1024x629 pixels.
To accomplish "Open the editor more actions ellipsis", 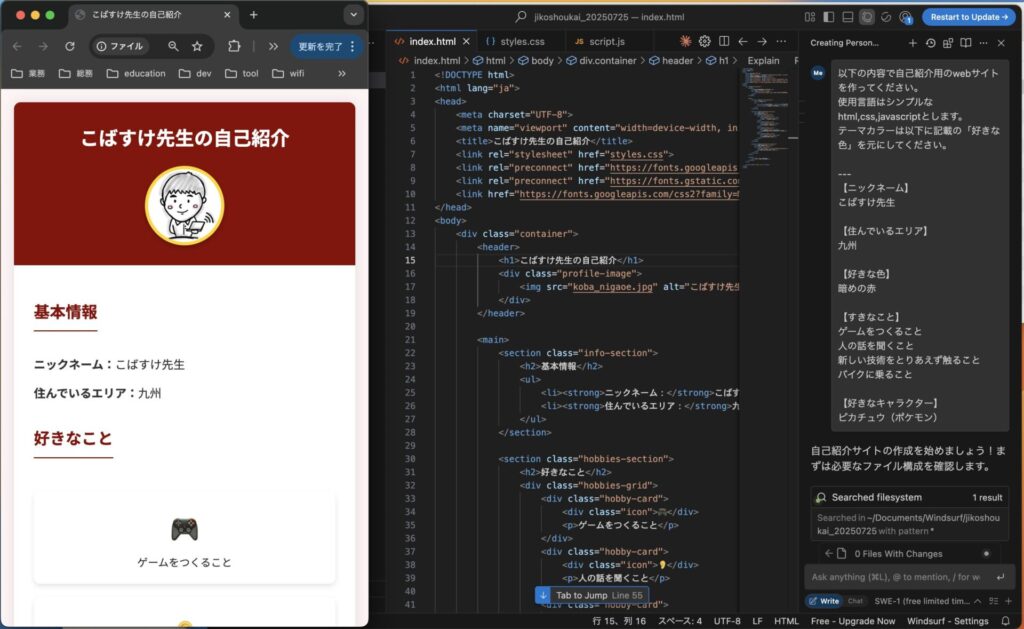I will (x=781, y=41).
